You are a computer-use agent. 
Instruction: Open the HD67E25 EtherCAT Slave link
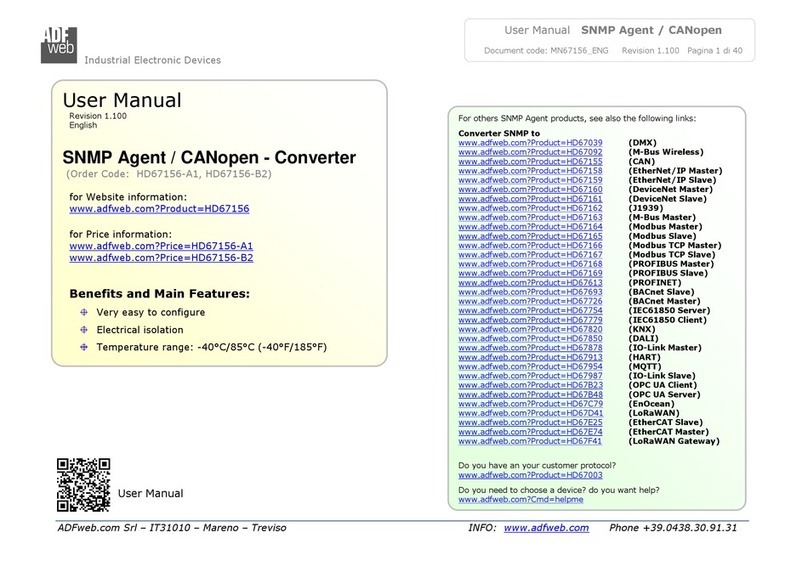[x=530, y=422]
